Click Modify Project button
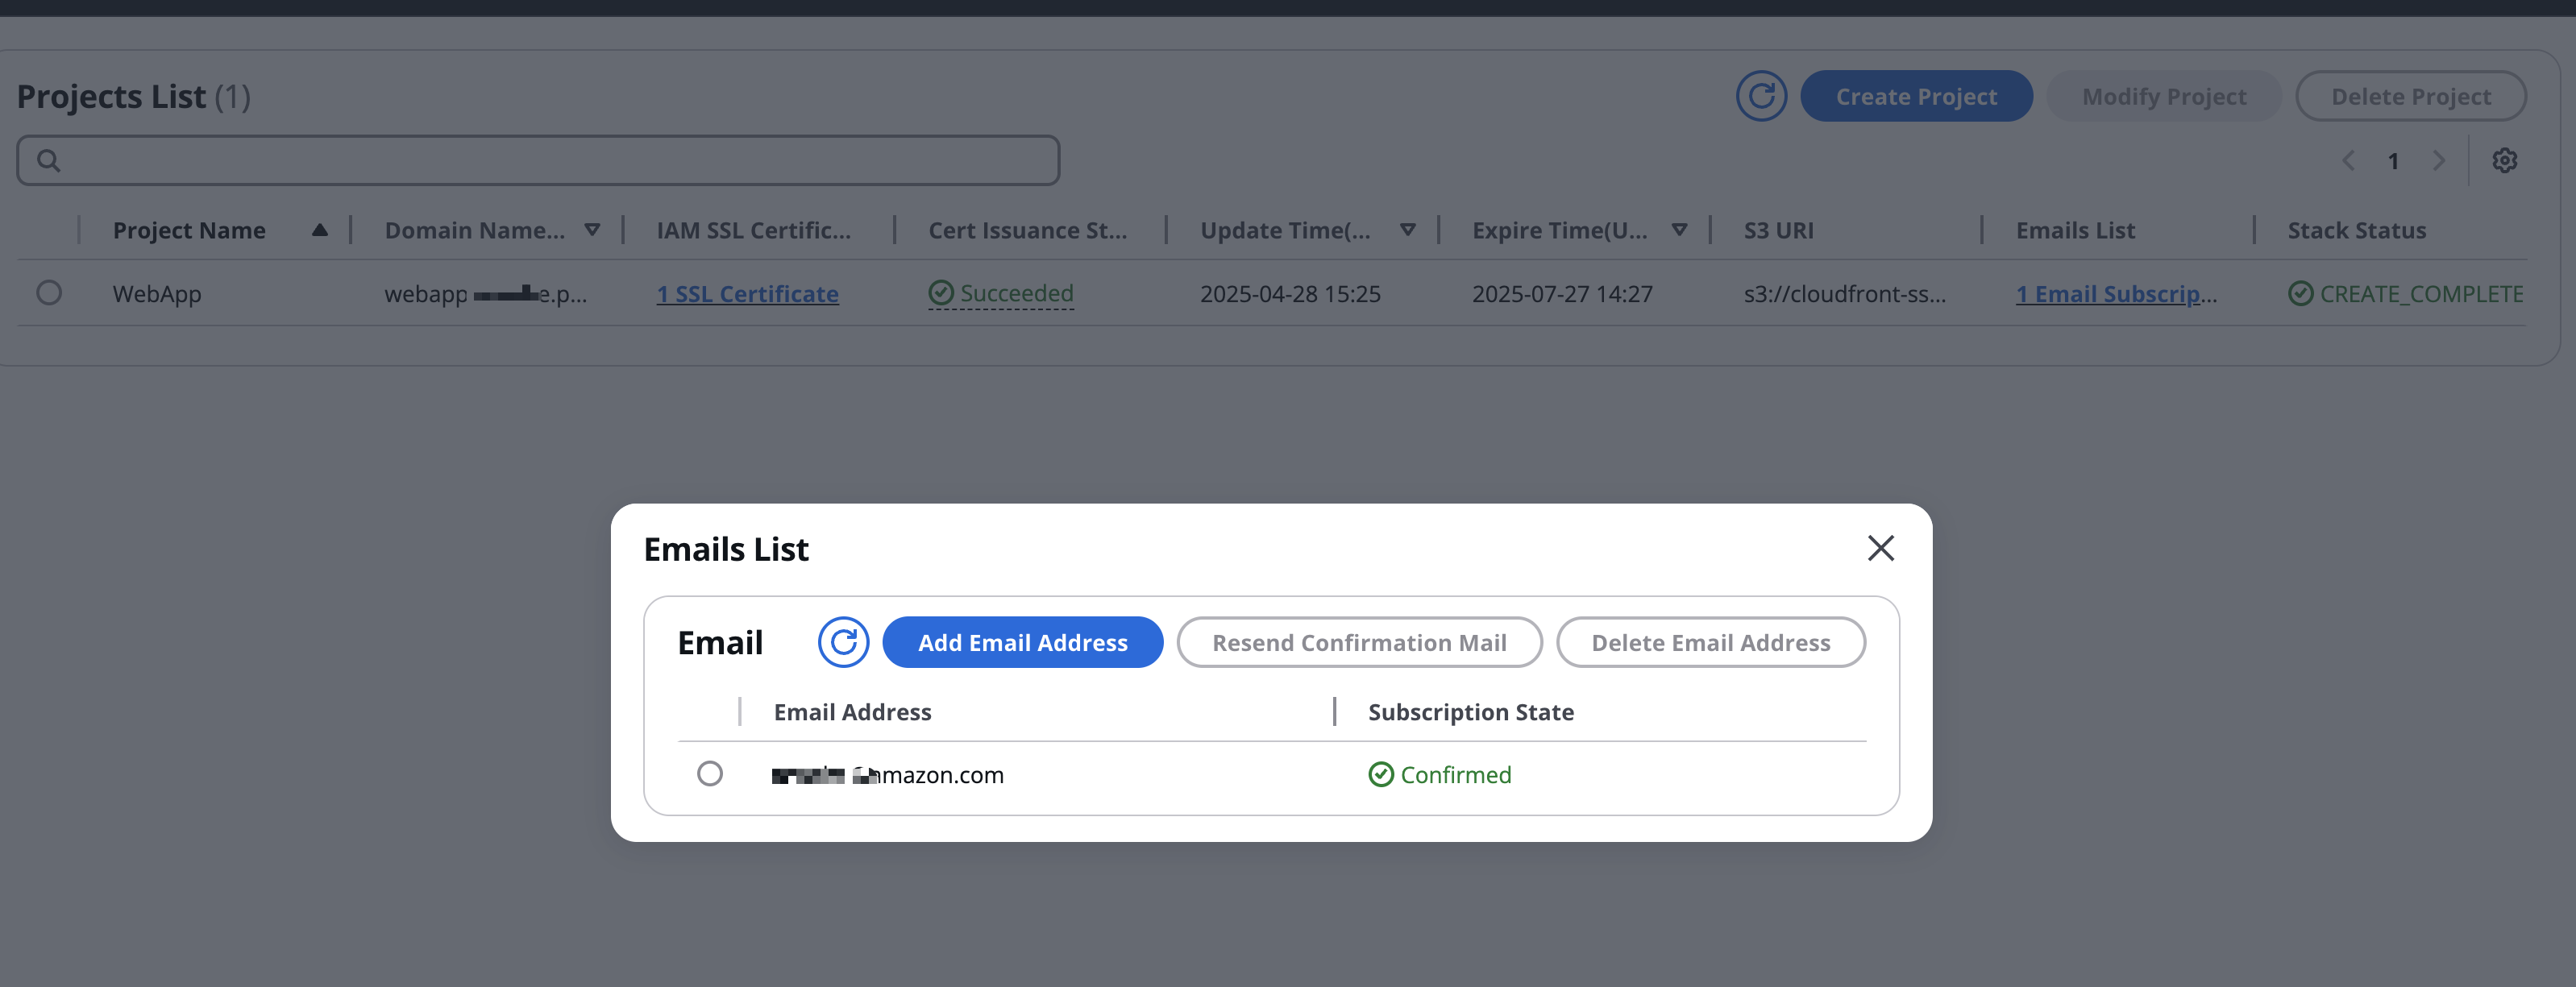This screenshot has height=987, width=2576. [x=2164, y=96]
